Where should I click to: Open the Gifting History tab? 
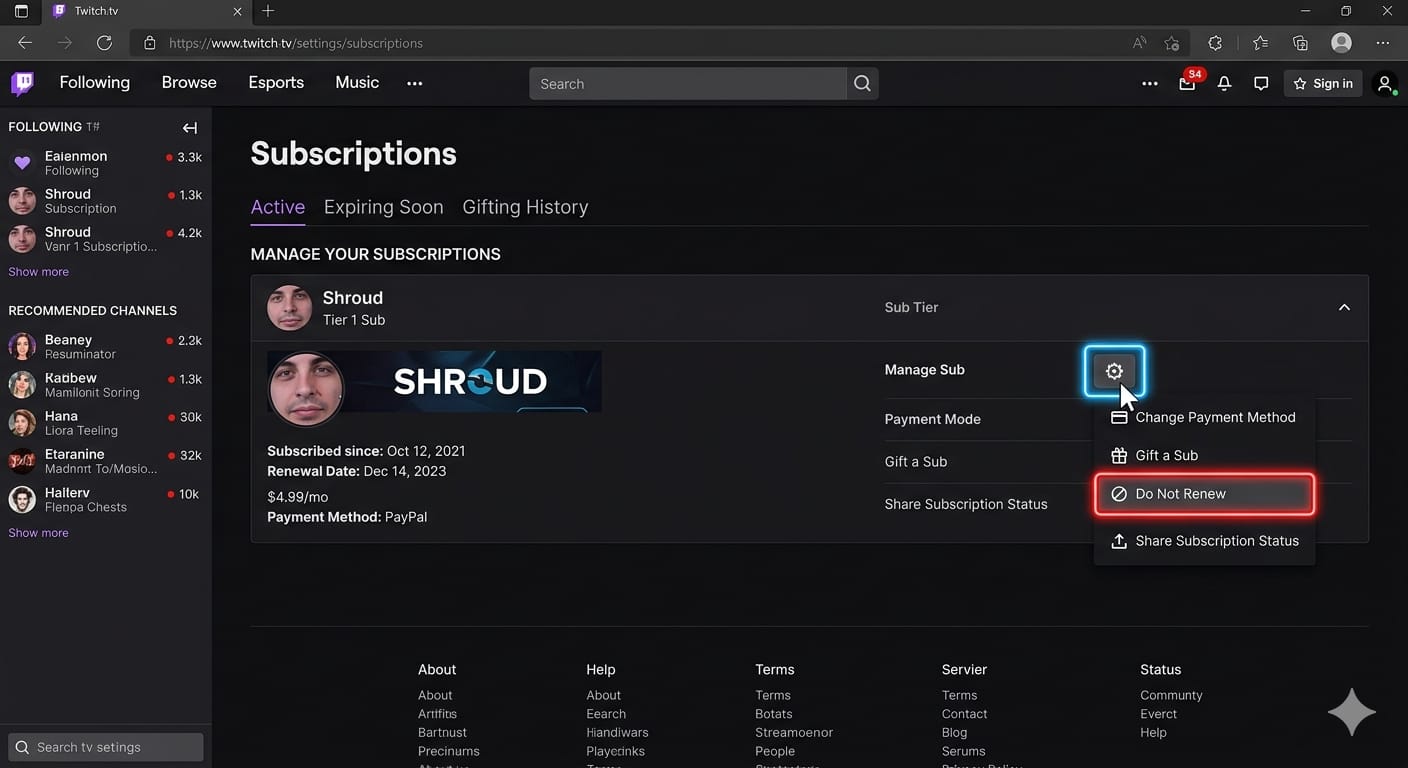pos(525,207)
